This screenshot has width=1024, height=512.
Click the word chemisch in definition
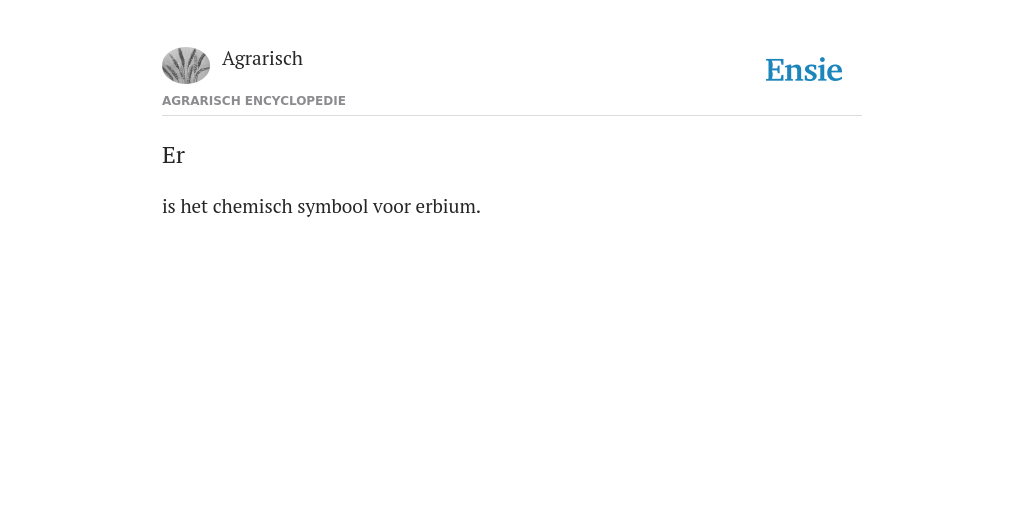click(x=252, y=206)
